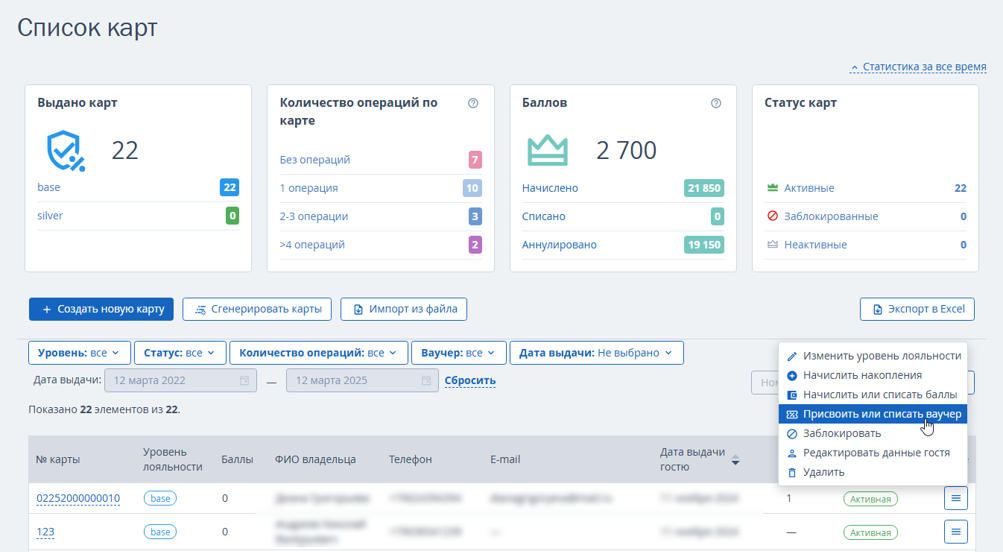Click Сгенерировать карты button

257,309
